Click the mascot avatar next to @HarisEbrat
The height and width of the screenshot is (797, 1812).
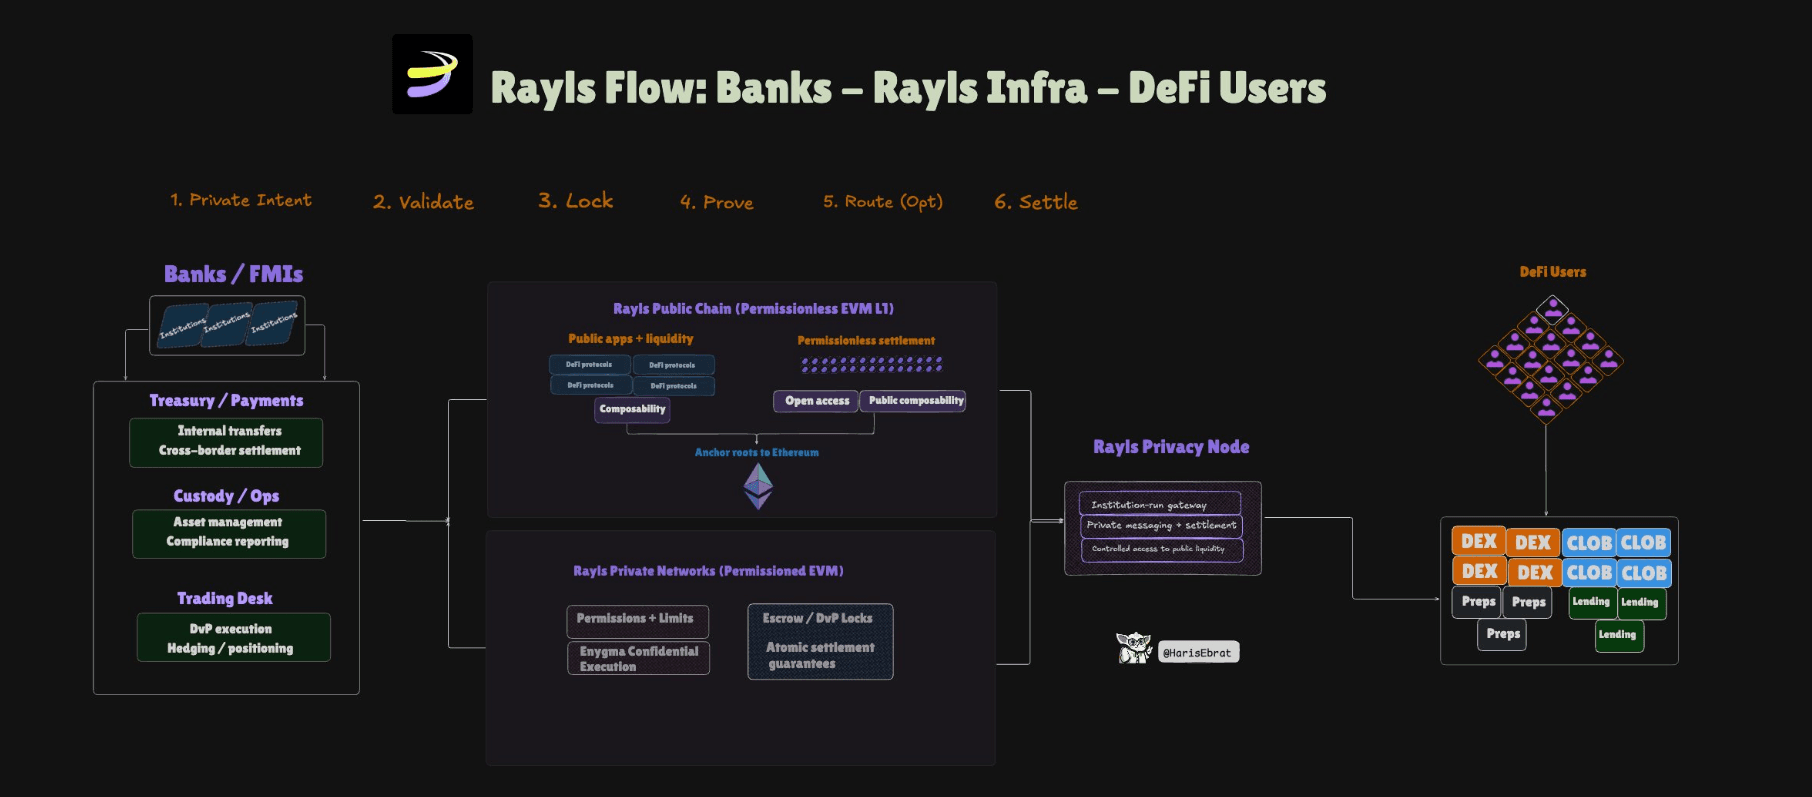pyautogui.click(x=1134, y=648)
